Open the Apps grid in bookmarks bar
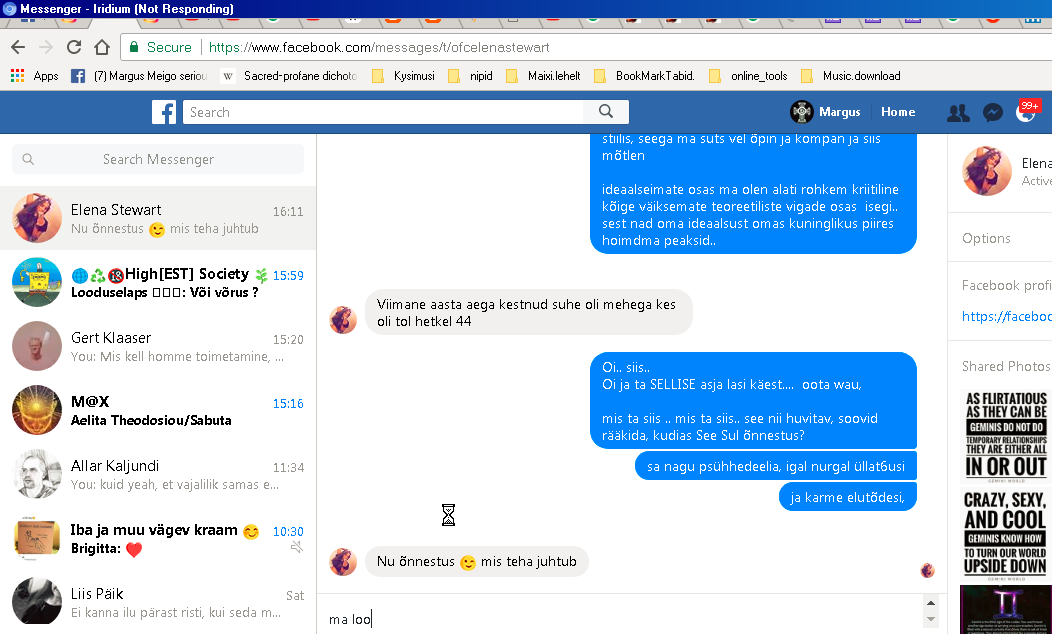1052x634 pixels. click(x=34, y=76)
